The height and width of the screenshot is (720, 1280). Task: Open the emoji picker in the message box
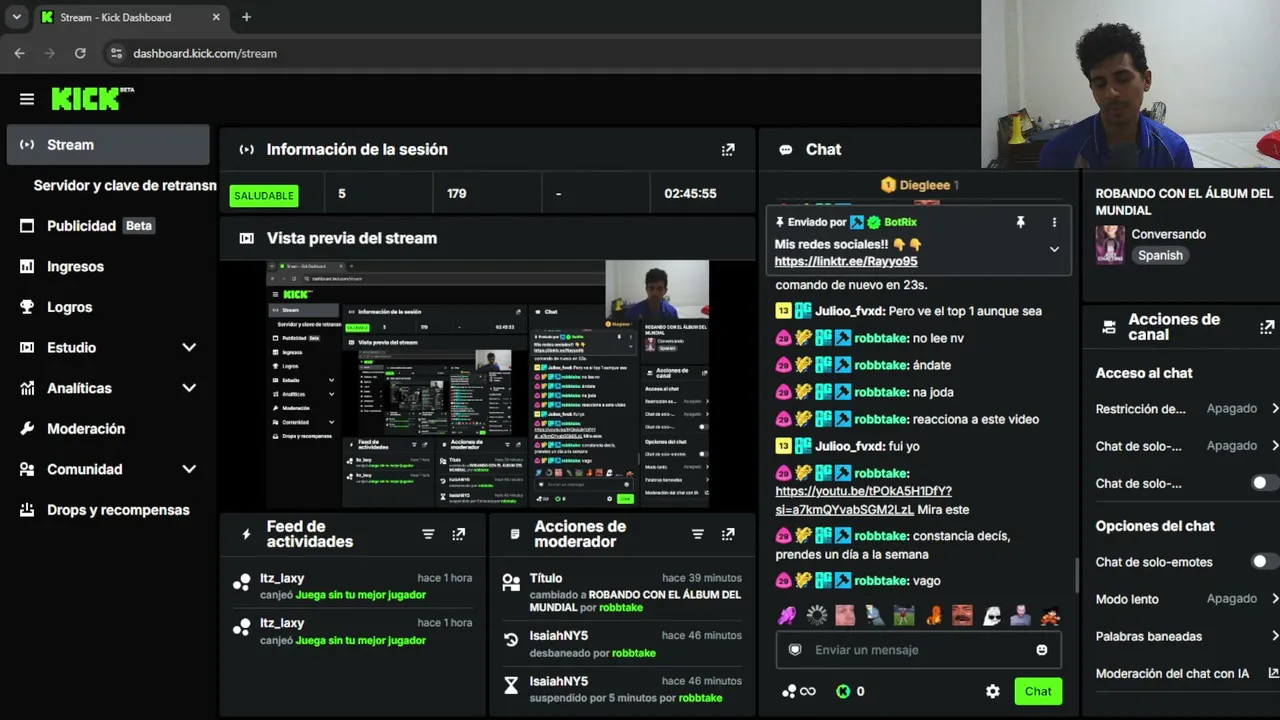[x=1042, y=650]
